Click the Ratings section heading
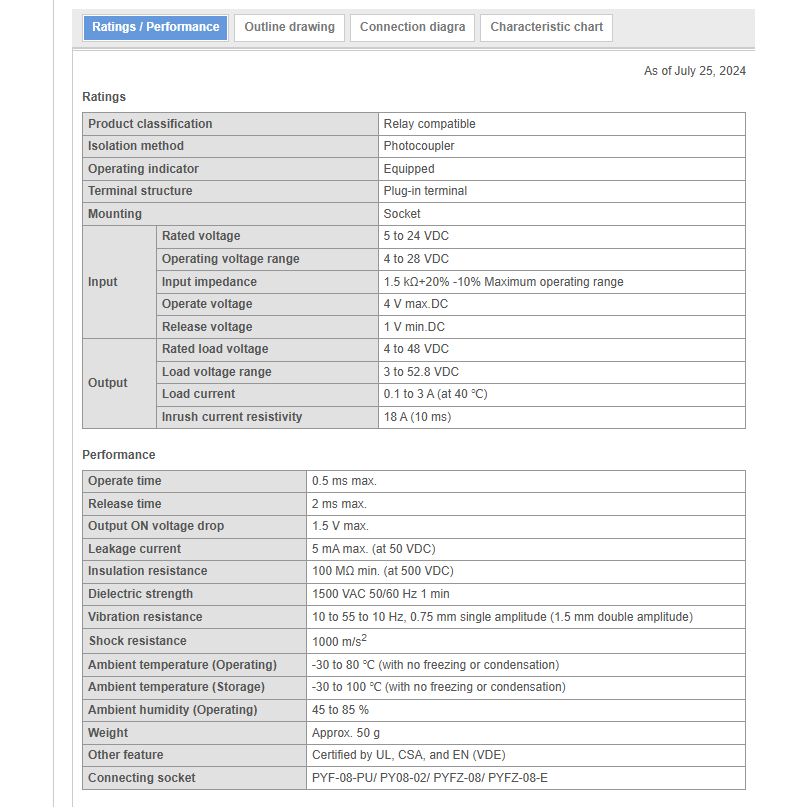The width and height of the screenshot is (807, 807). point(104,97)
